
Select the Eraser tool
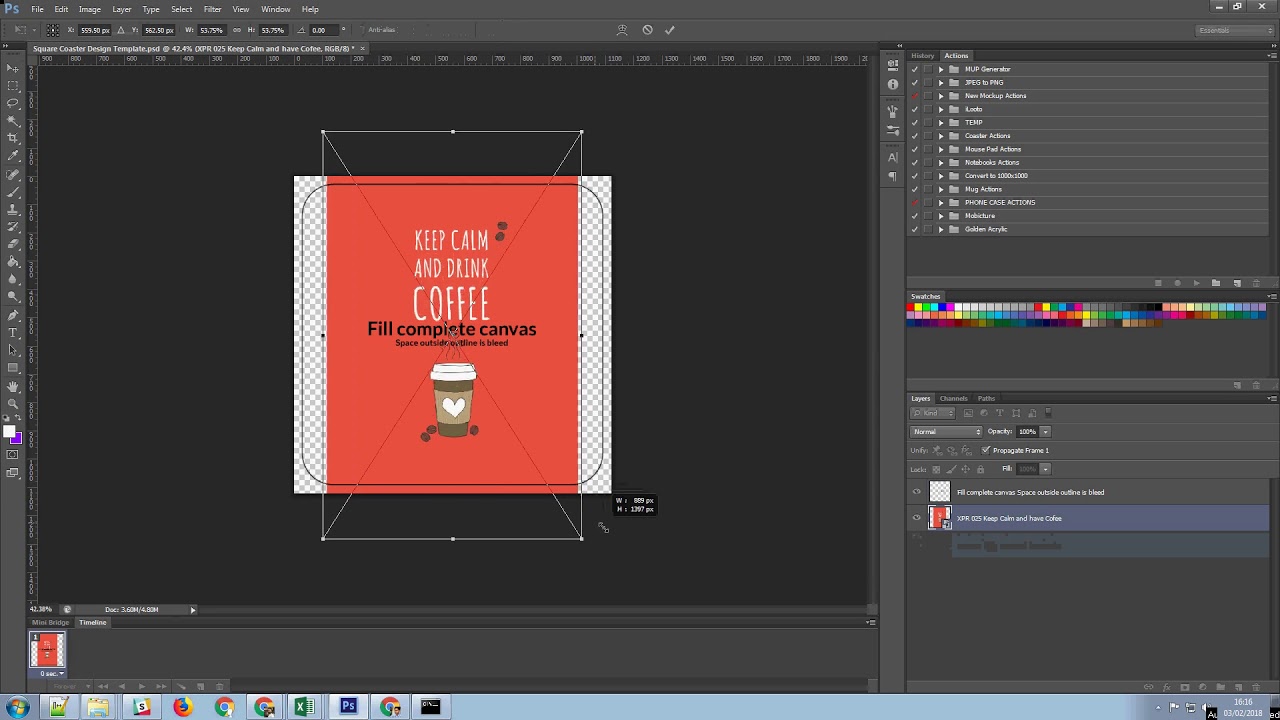coord(13,244)
